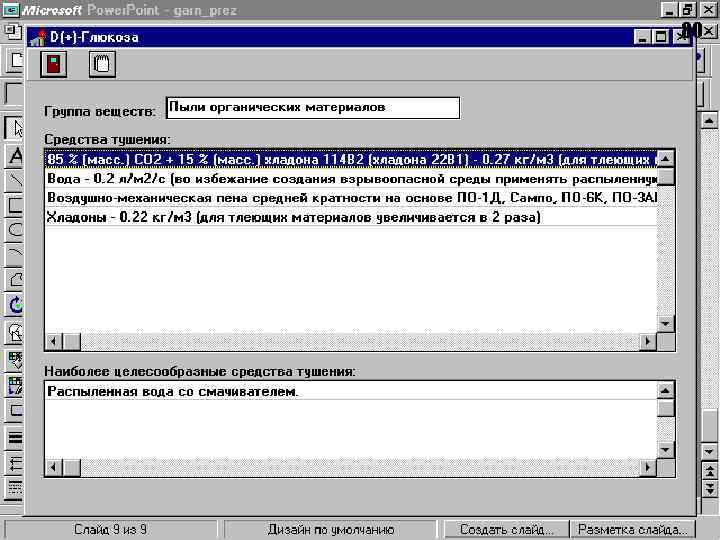Click the red door exit icon

(x=53, y=64)
